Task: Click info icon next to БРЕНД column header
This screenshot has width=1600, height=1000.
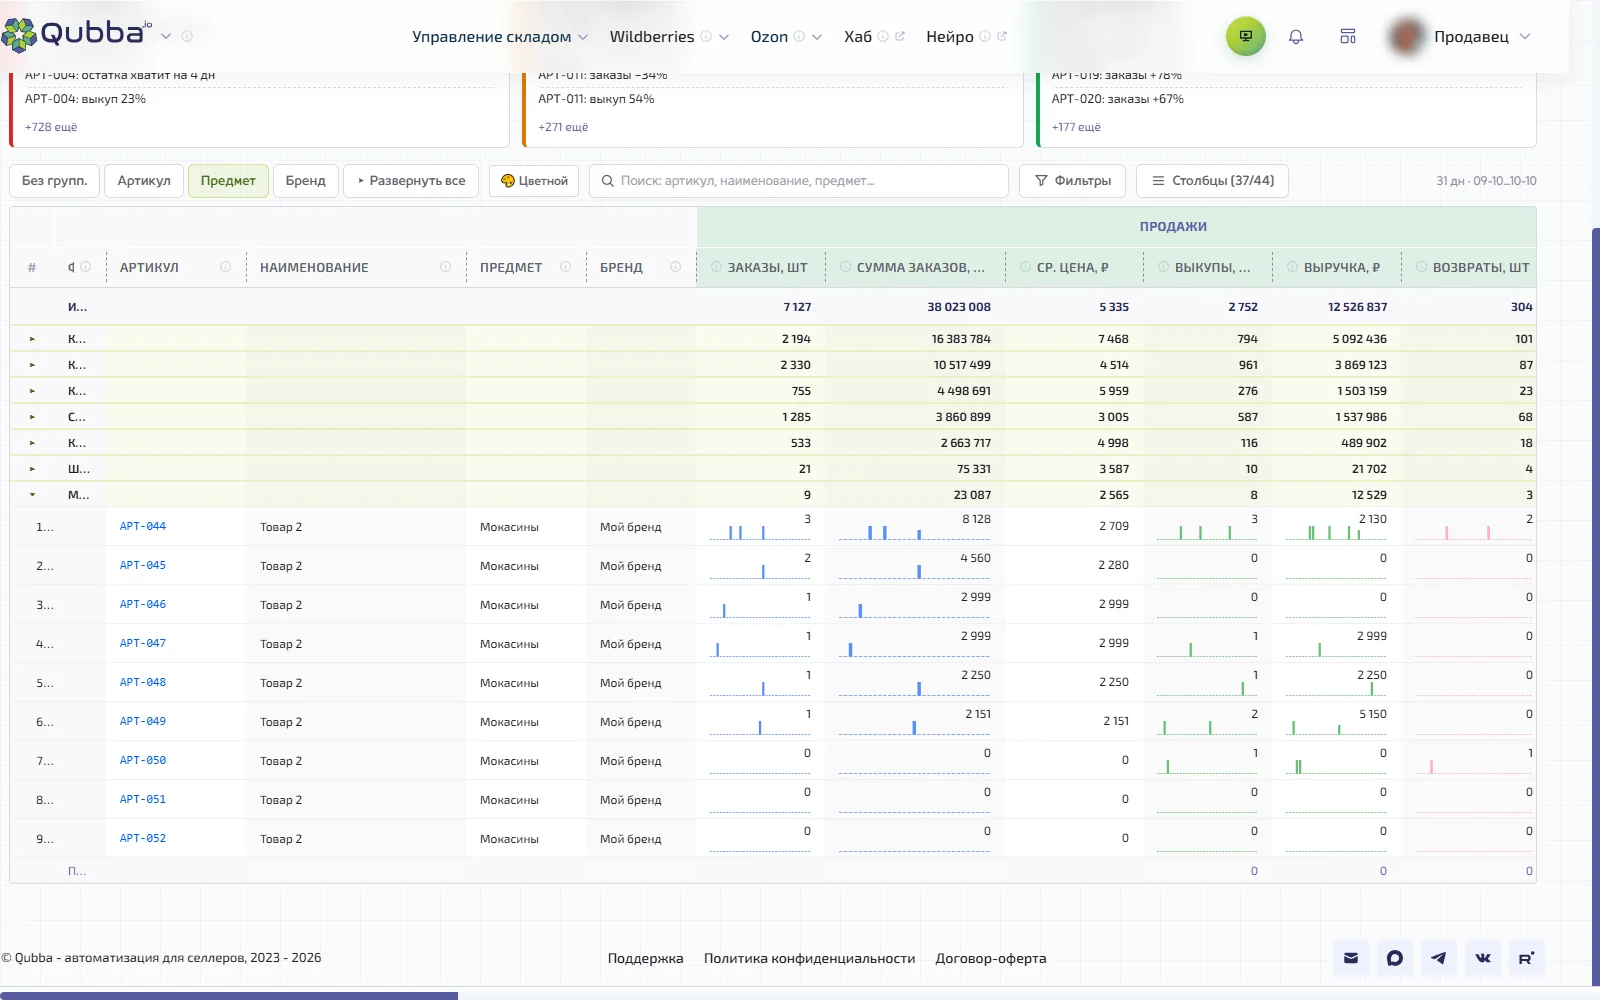Action: click(x=675, y=267)
